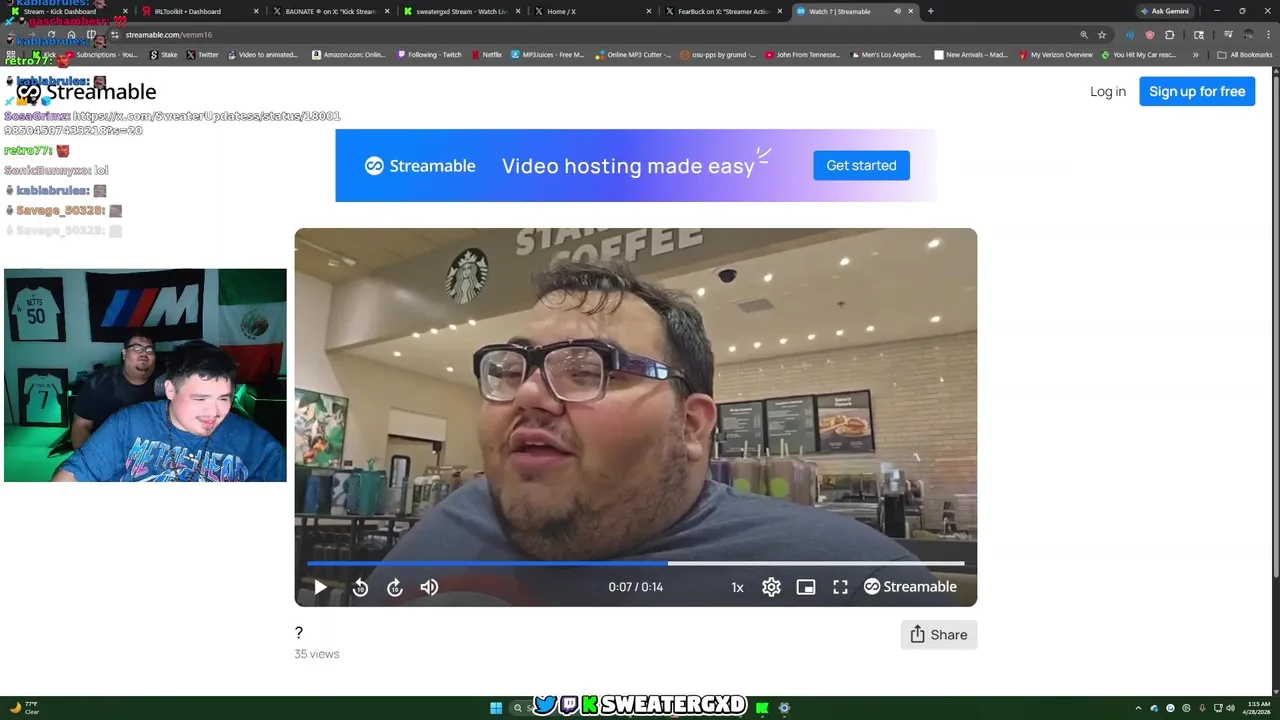
Task: Open playback speed 1x menu
Action: click(737, 587)
